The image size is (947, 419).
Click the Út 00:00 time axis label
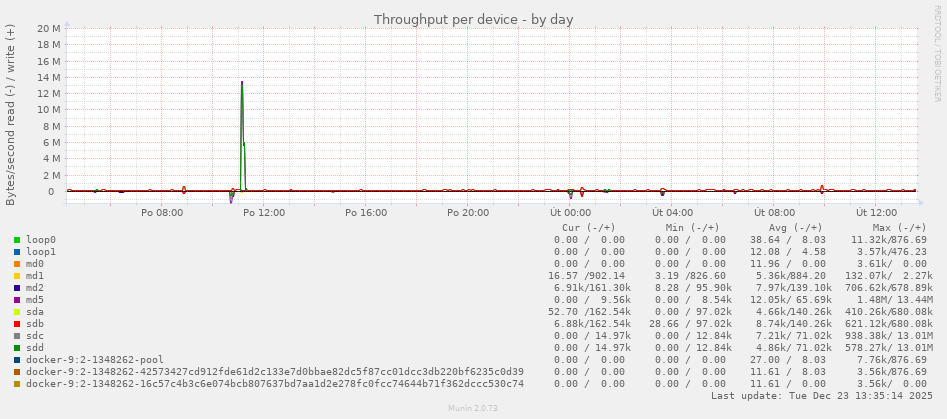click(x=570, y=213)
